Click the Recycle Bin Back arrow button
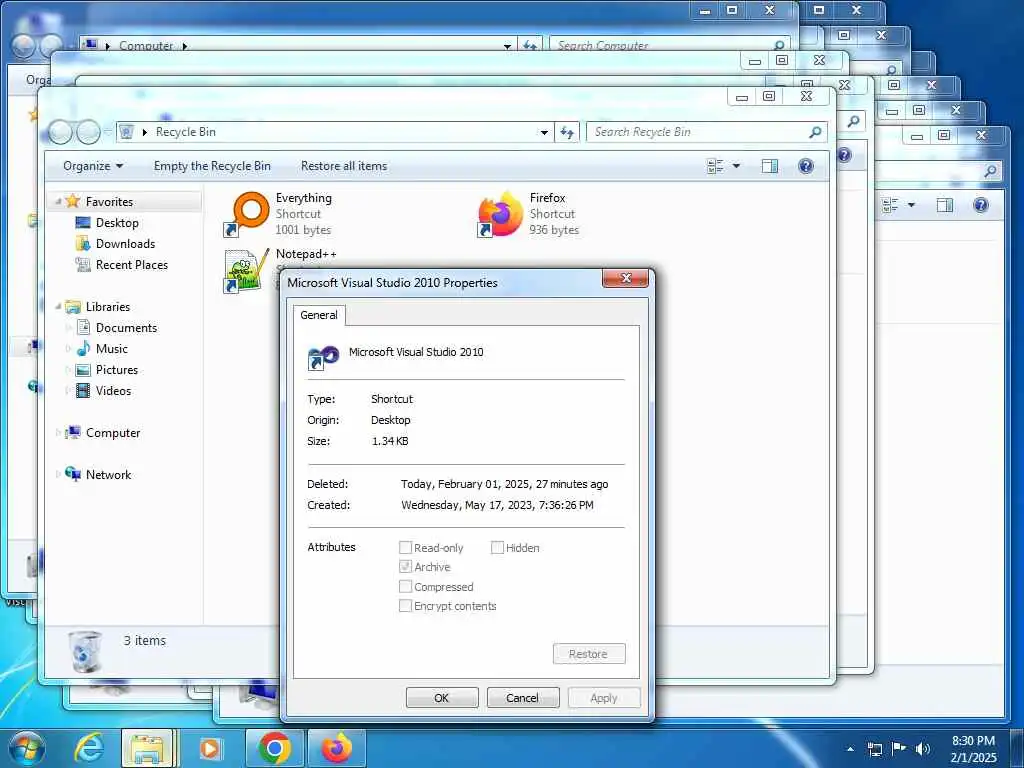This screenshot has width=1024, height=768. coord(60,132)
